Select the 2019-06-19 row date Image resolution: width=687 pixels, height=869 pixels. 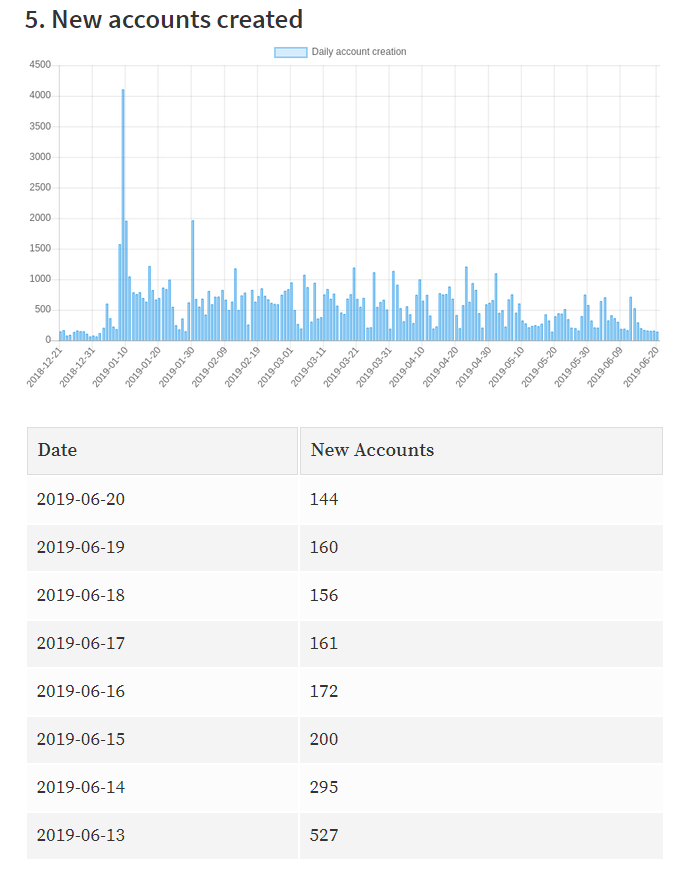(81, 547)
